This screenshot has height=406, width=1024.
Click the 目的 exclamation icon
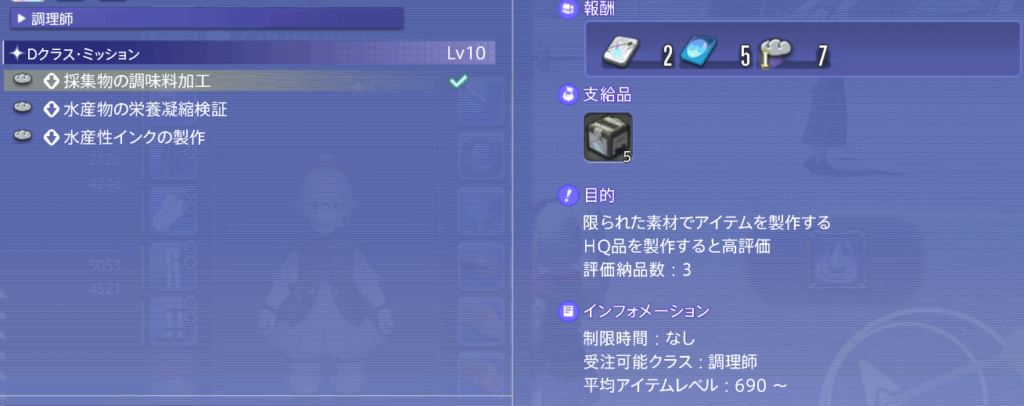coord(567,195)
